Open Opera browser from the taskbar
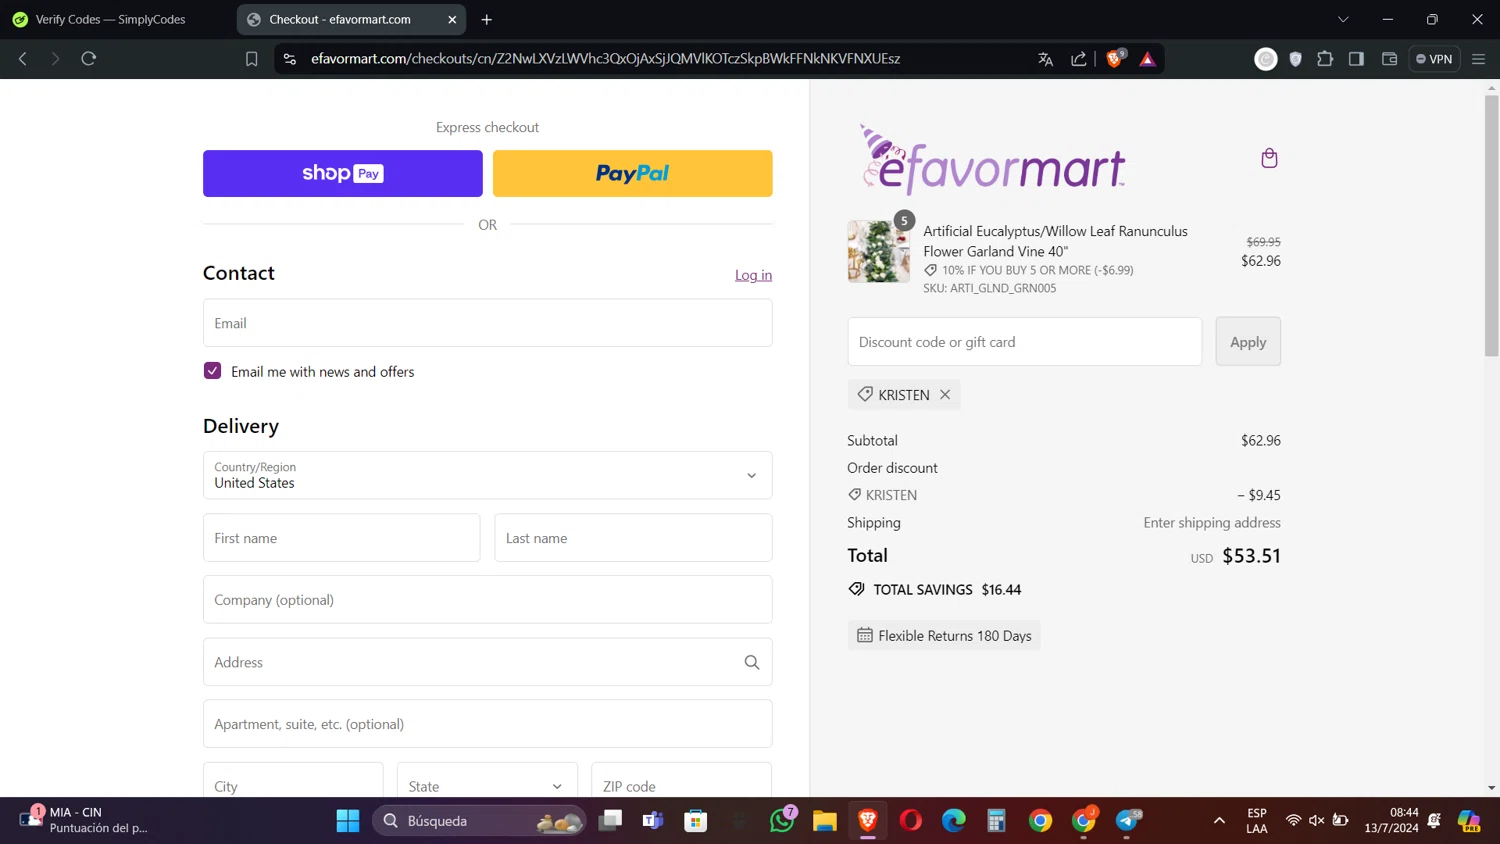 coord(911,821)
